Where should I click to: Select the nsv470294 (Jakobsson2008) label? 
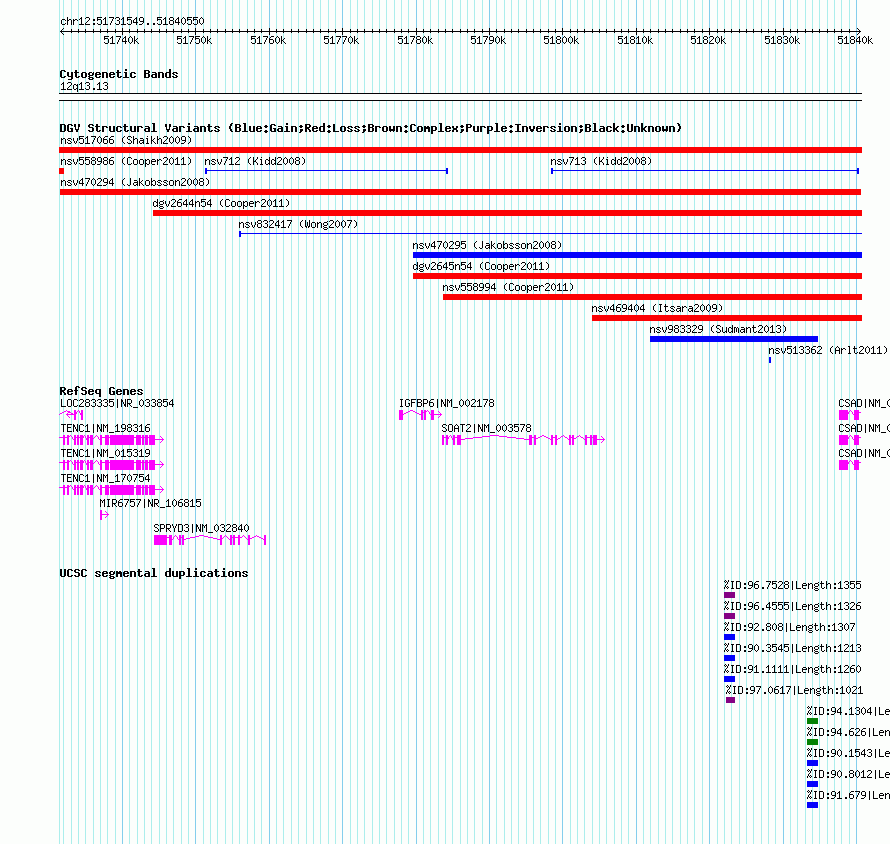(x=135, y=182)
